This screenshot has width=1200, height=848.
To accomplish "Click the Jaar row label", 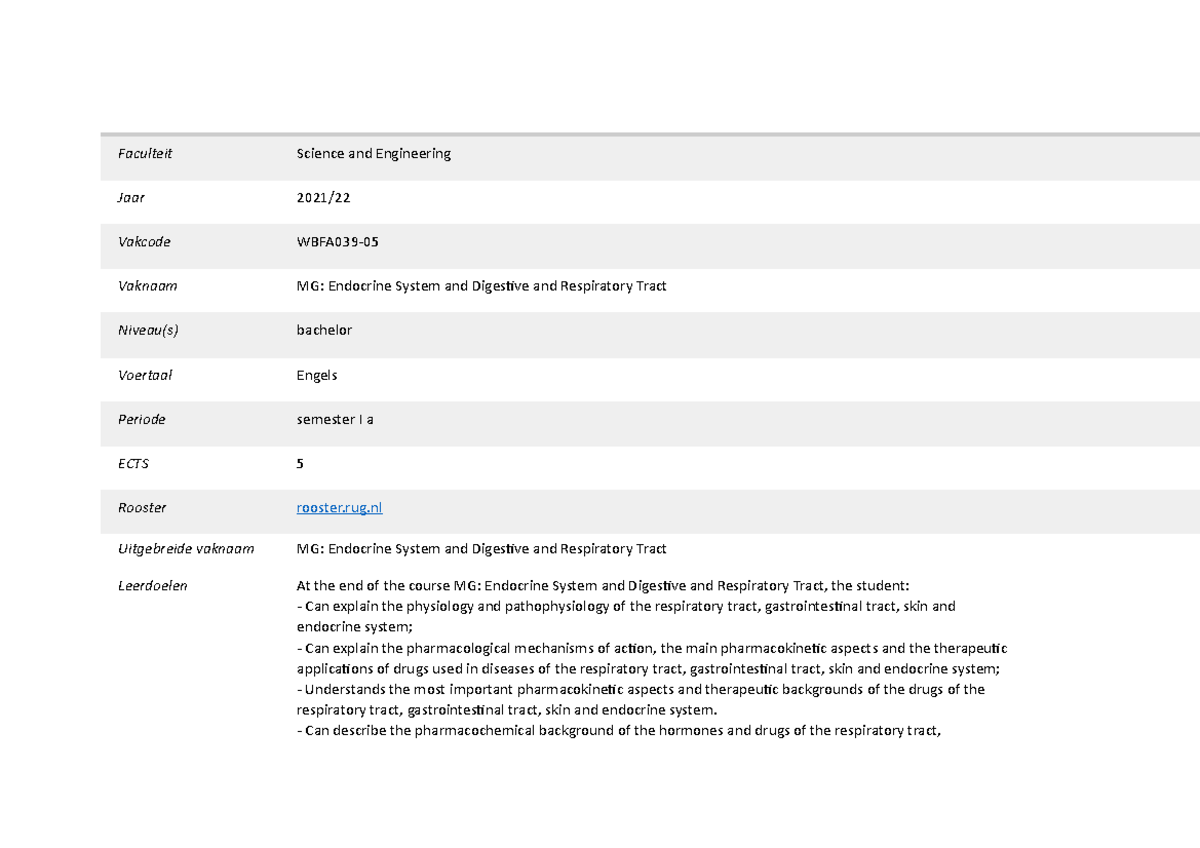I will (x=131, y=198).
